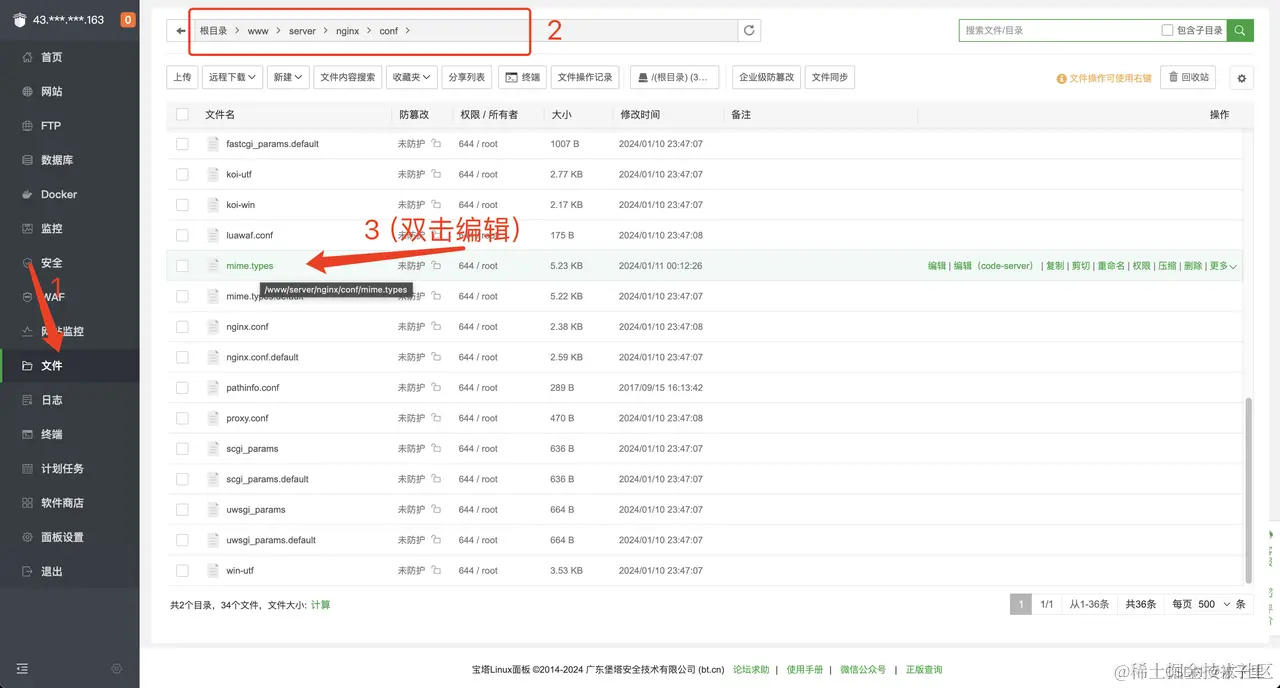This screenshot has width=1280, height=688.
Task: Click lock icon in nginx.conf row
Action: [x=436, y=327]
